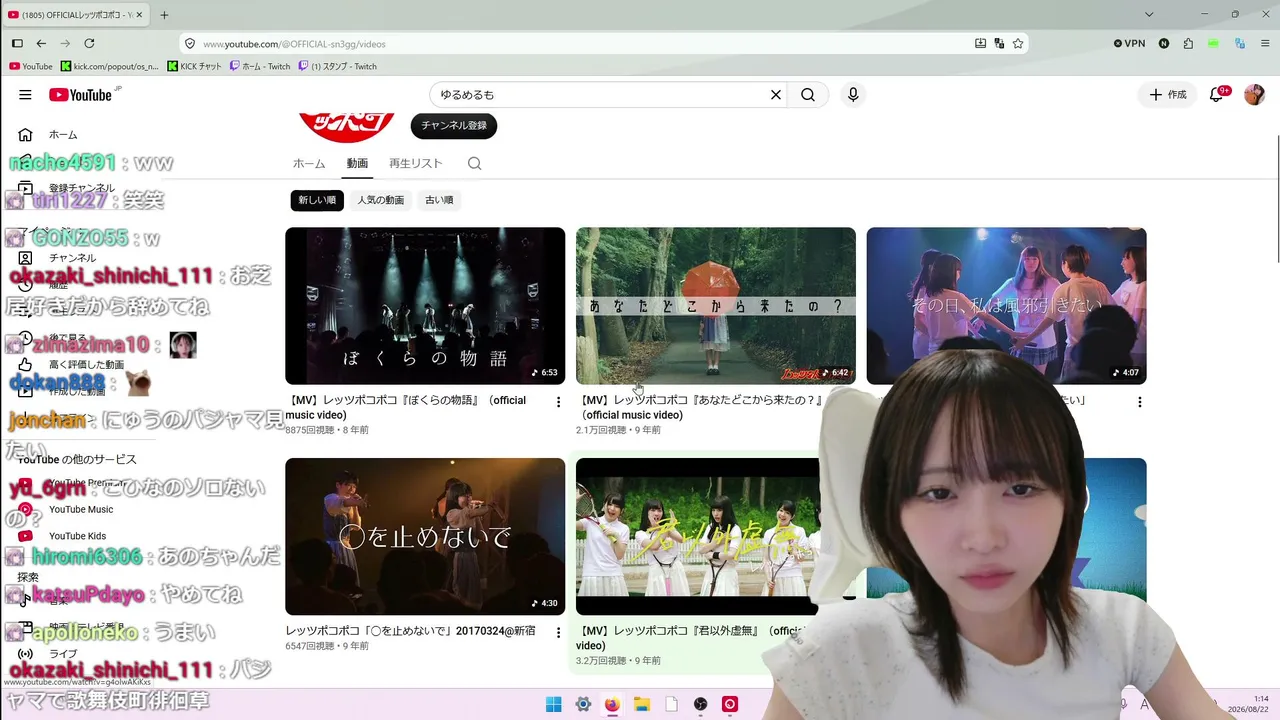Viewport: 1280px width, 720px height.
Task: Open the browser application menu
Action: click(x=1264, y=44)
